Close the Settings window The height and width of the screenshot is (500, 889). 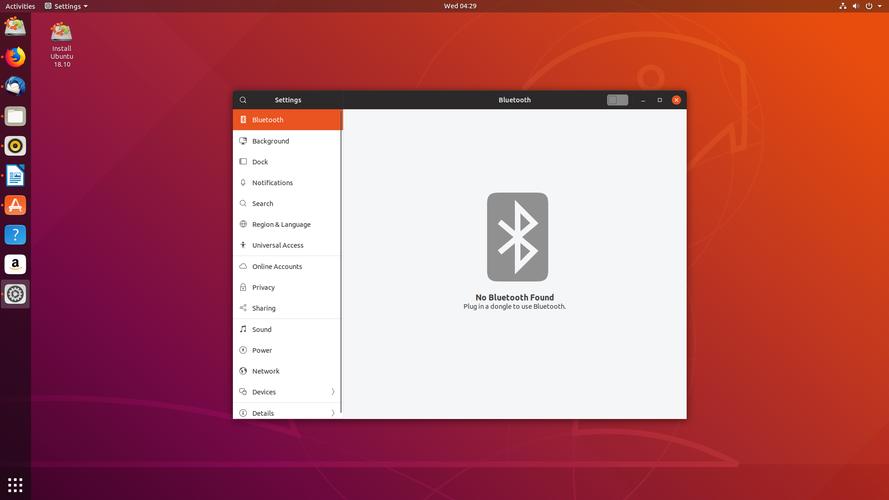pyautogui.click(x=676, y=100)
